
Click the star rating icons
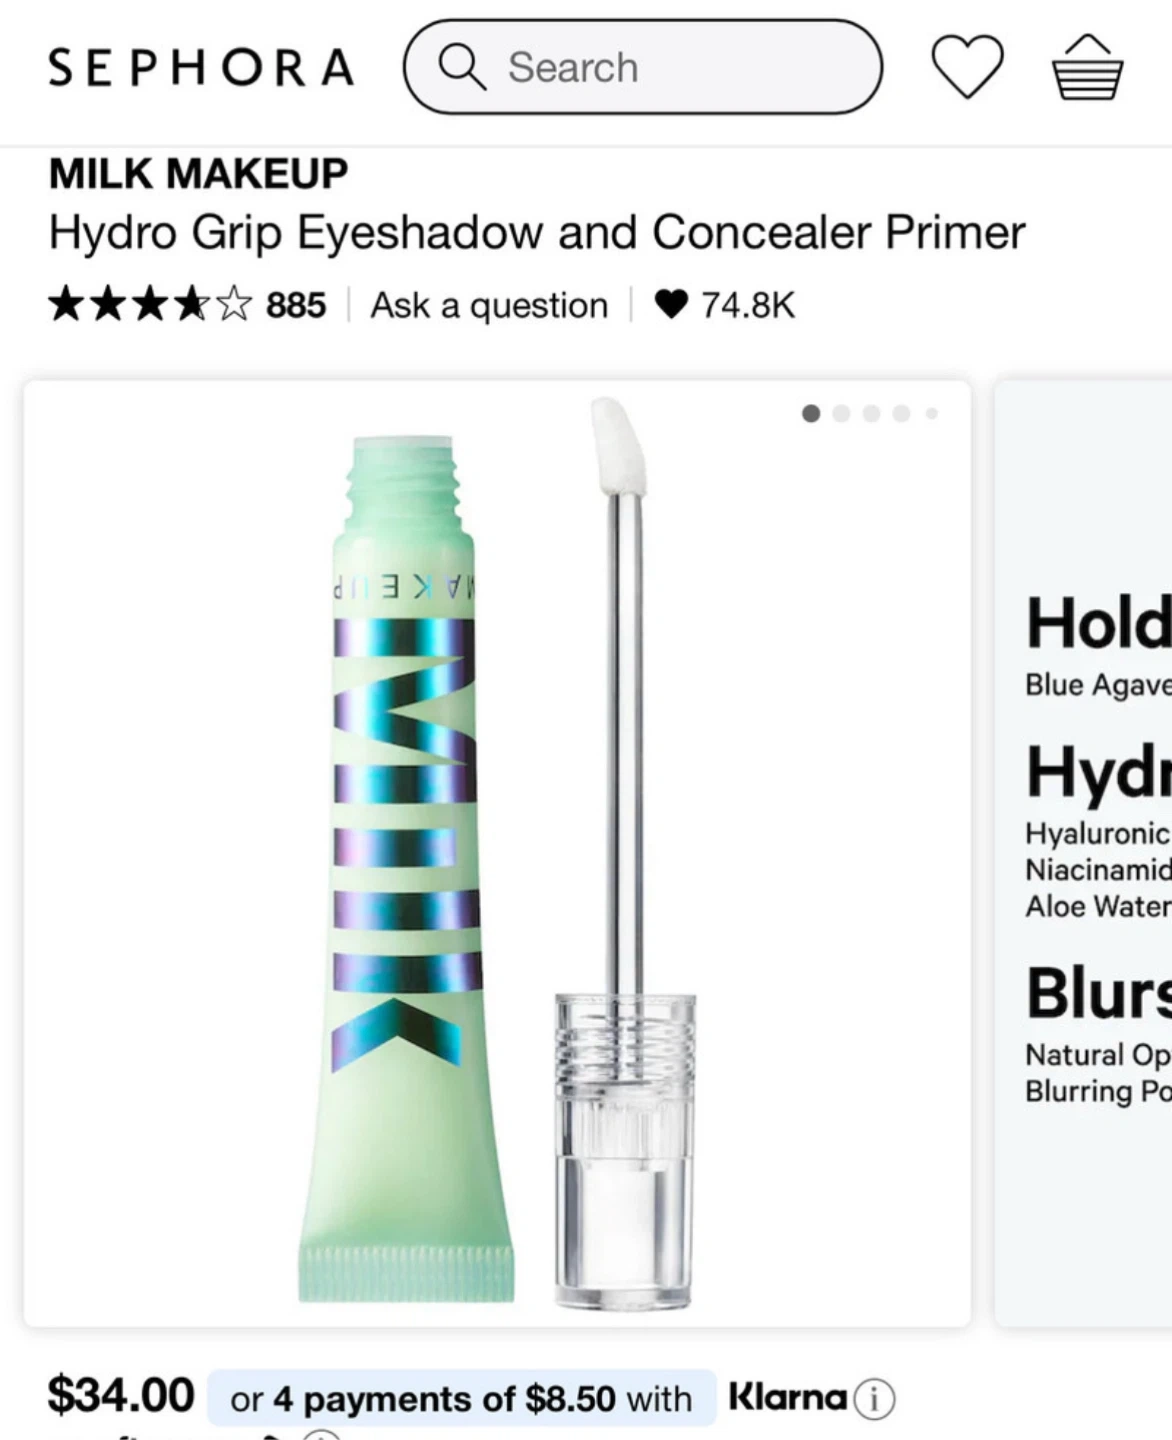pos(150,304)
